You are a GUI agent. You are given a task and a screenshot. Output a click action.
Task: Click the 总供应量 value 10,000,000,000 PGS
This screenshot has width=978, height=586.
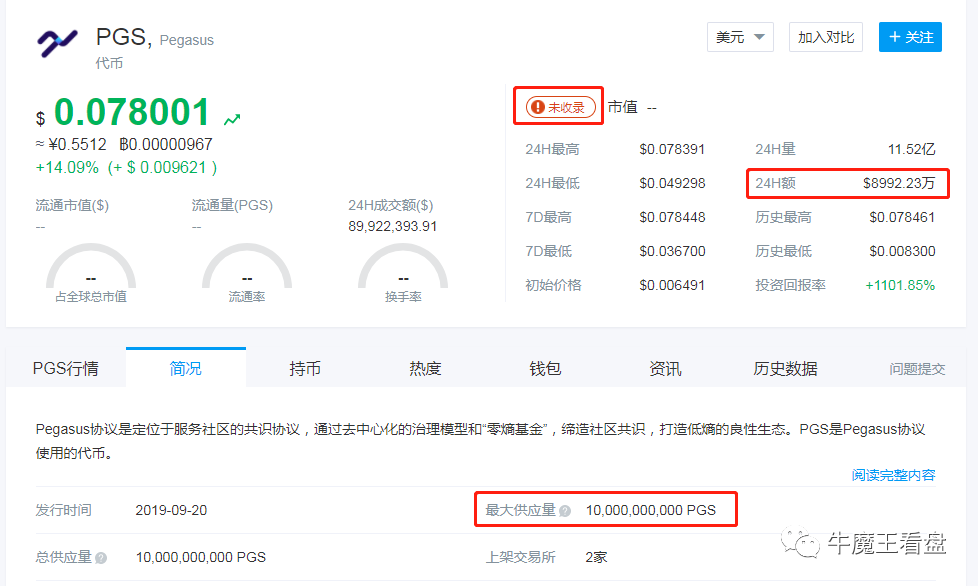coord(201,557)
